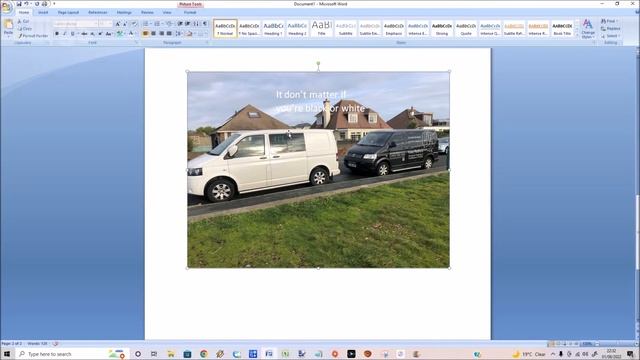This screenshot has height=360, width=640.
Task: Undo the last action
Action: coord(27,4)
